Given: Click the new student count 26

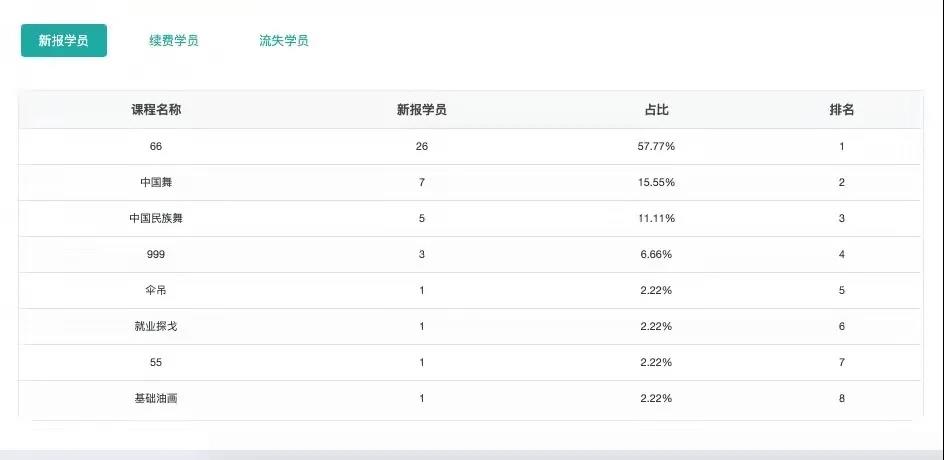Looking at the screenshot, I should click(421, 147).
